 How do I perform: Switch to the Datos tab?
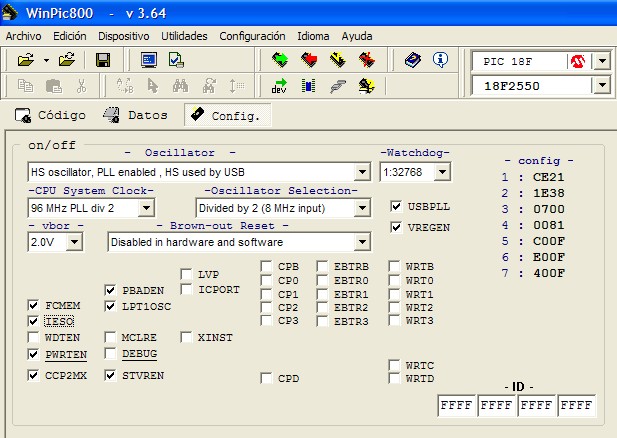pyautogui.click(x=136, y=115)
